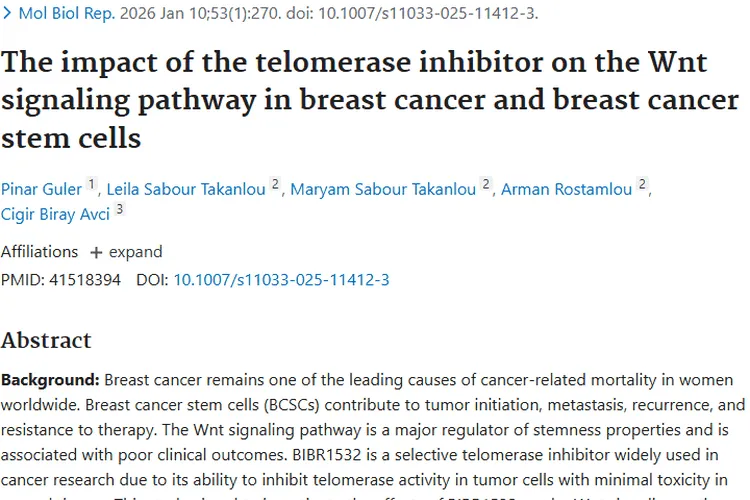
Task: Open the Mol Biol Rep journal link
Action: click(x=59, y=13)
